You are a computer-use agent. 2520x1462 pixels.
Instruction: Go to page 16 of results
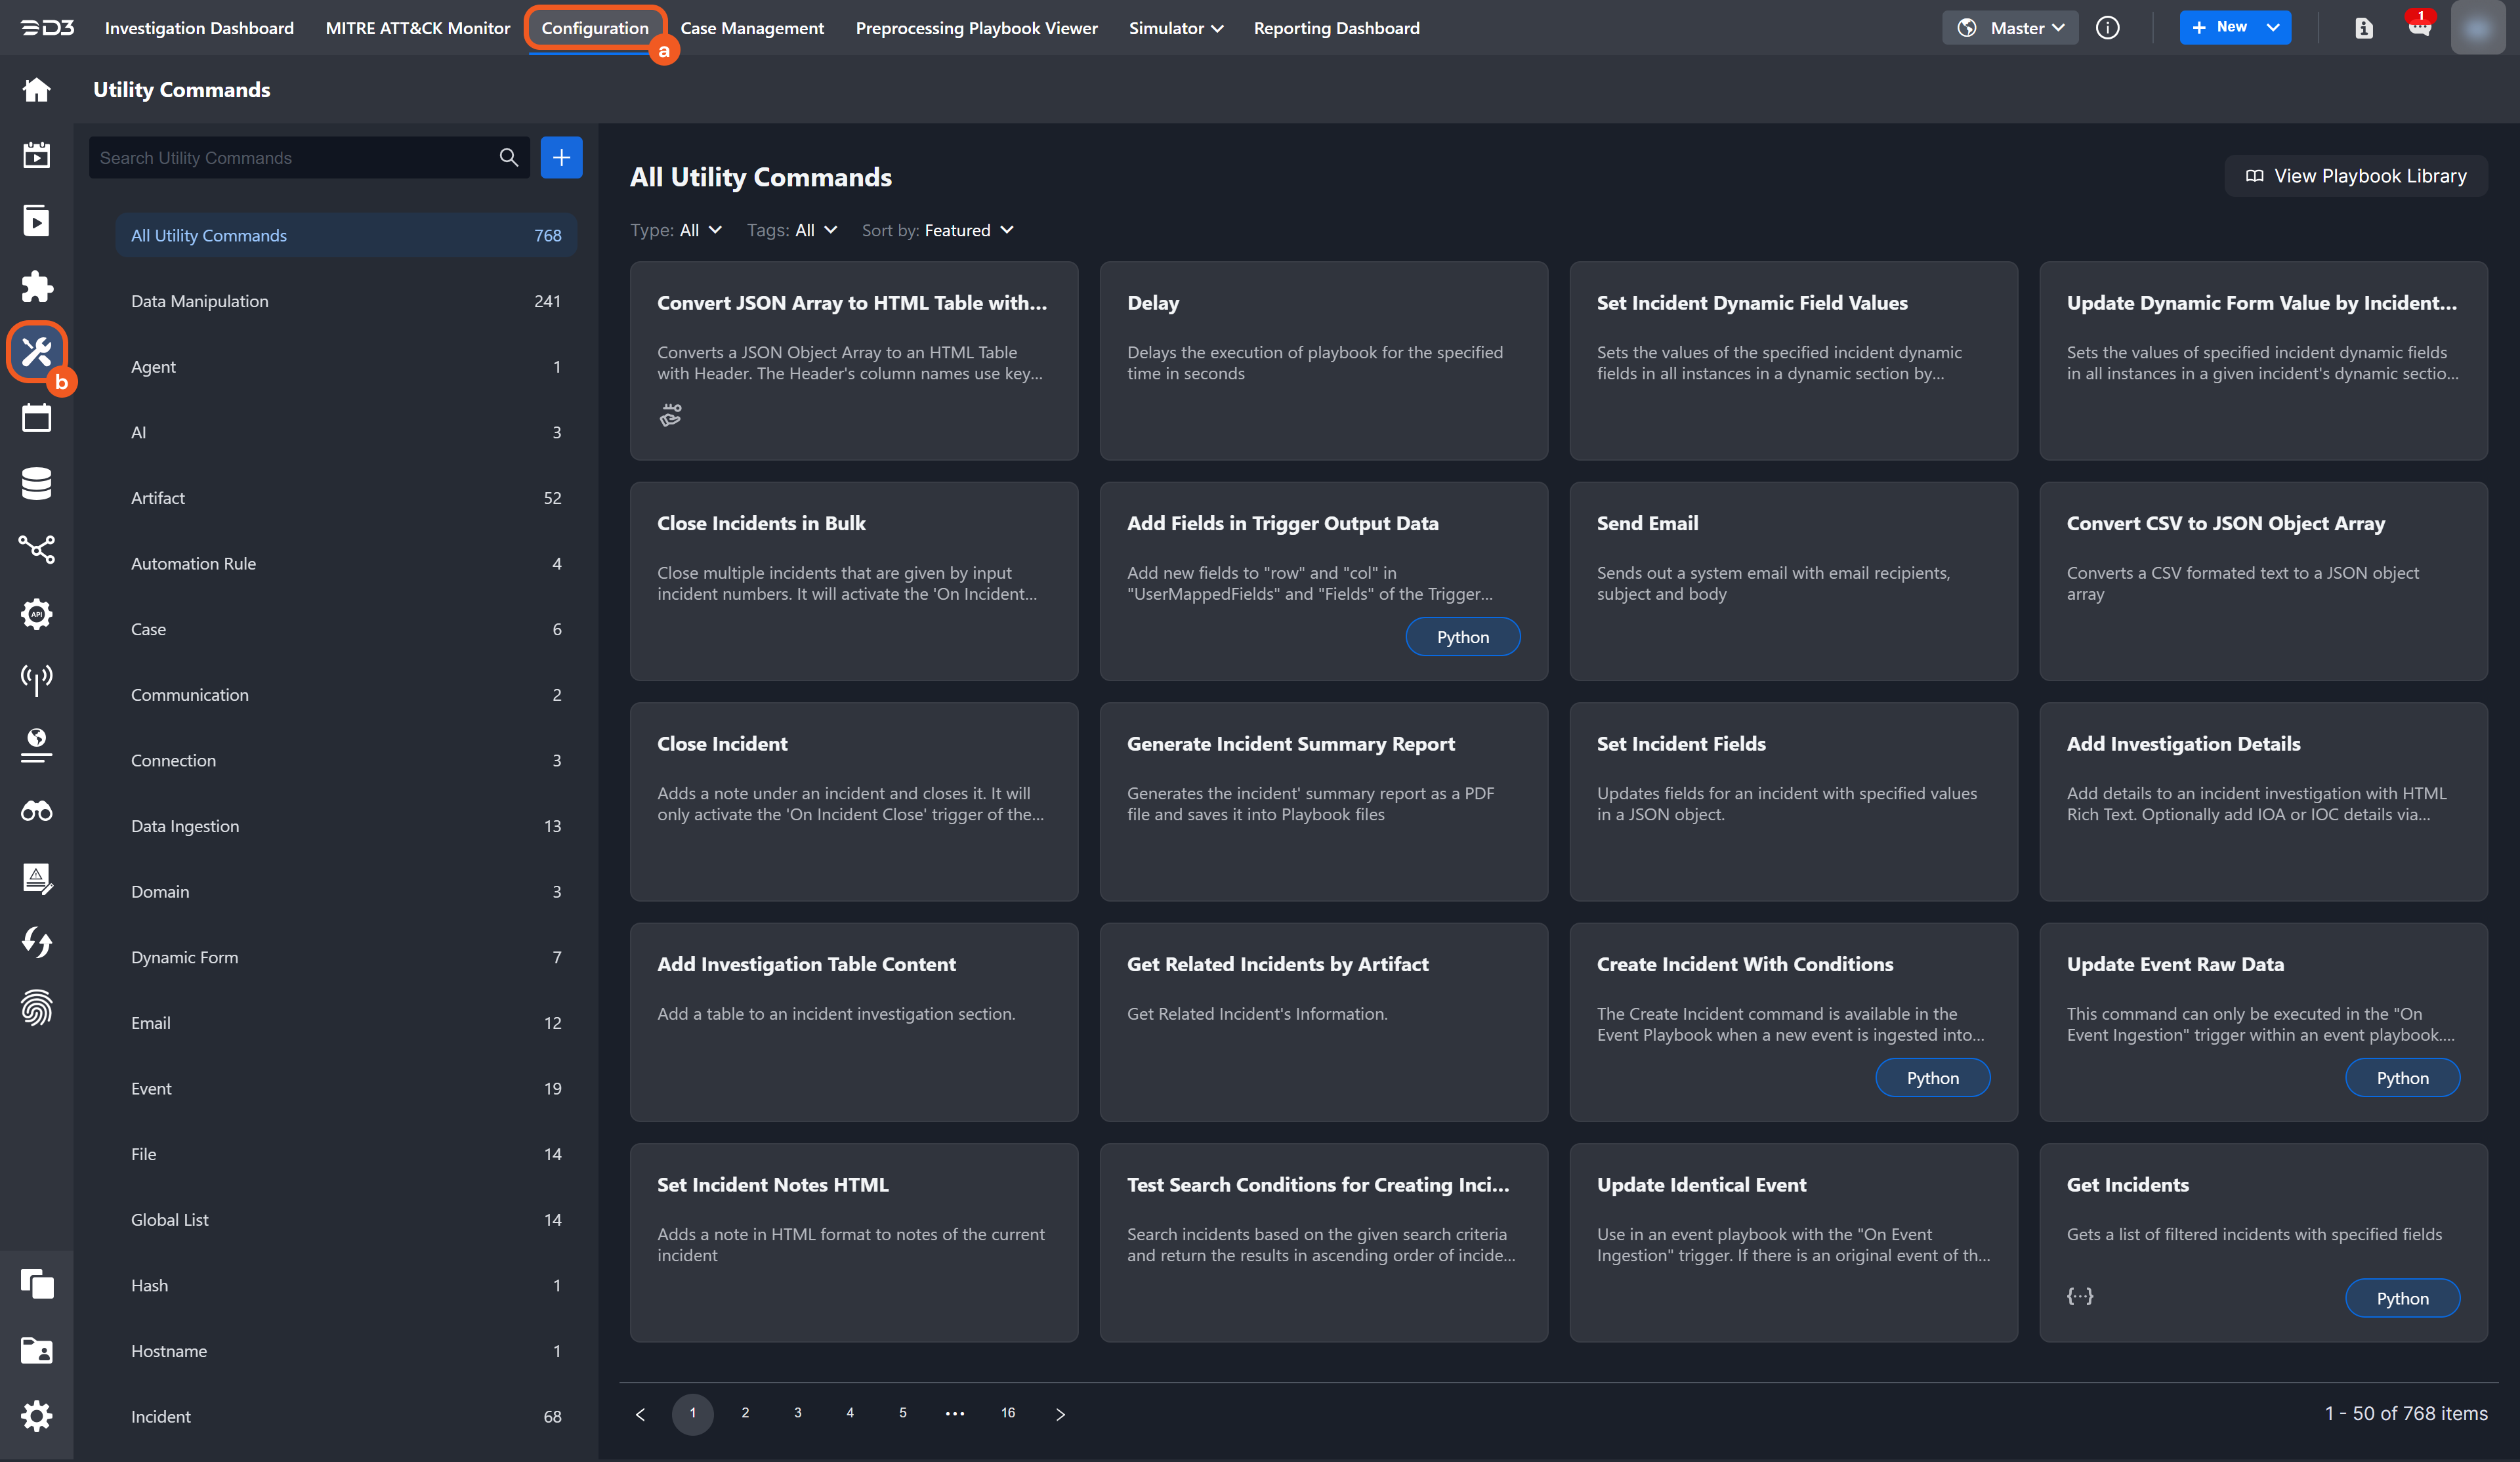1007,1413
